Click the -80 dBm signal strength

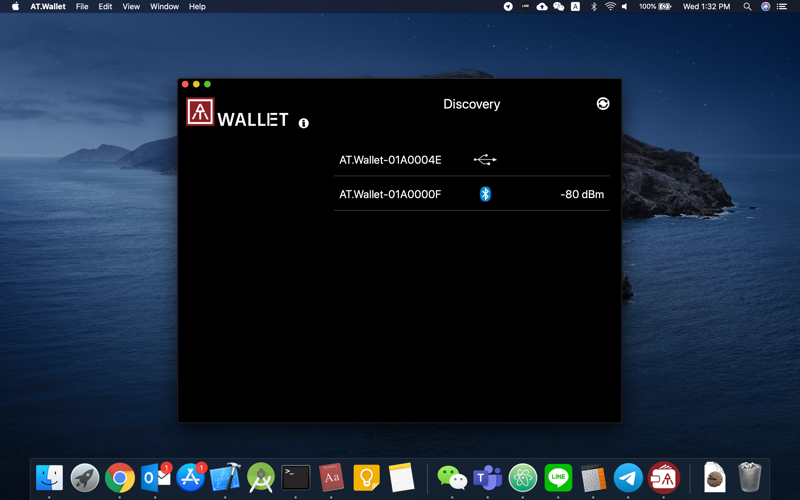[582, 194]
